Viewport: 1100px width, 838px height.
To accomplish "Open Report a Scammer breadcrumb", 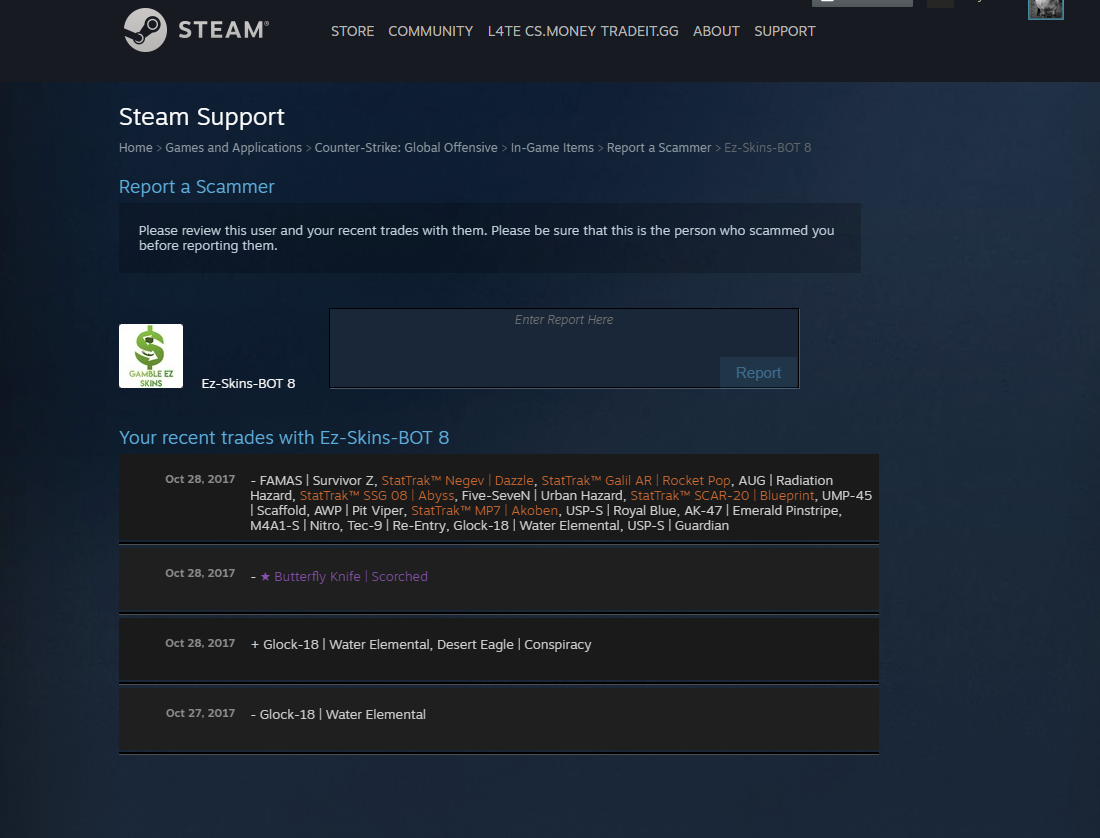I will click(659, 147).
